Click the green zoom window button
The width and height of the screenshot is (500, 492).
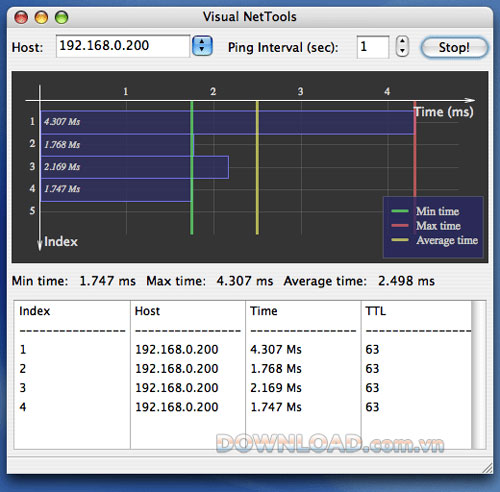click(x=61, y=17)
